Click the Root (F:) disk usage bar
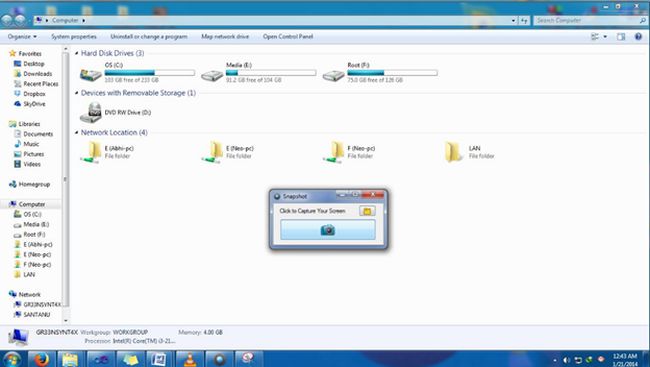This screenshot has height=367, width=650. 393,73
